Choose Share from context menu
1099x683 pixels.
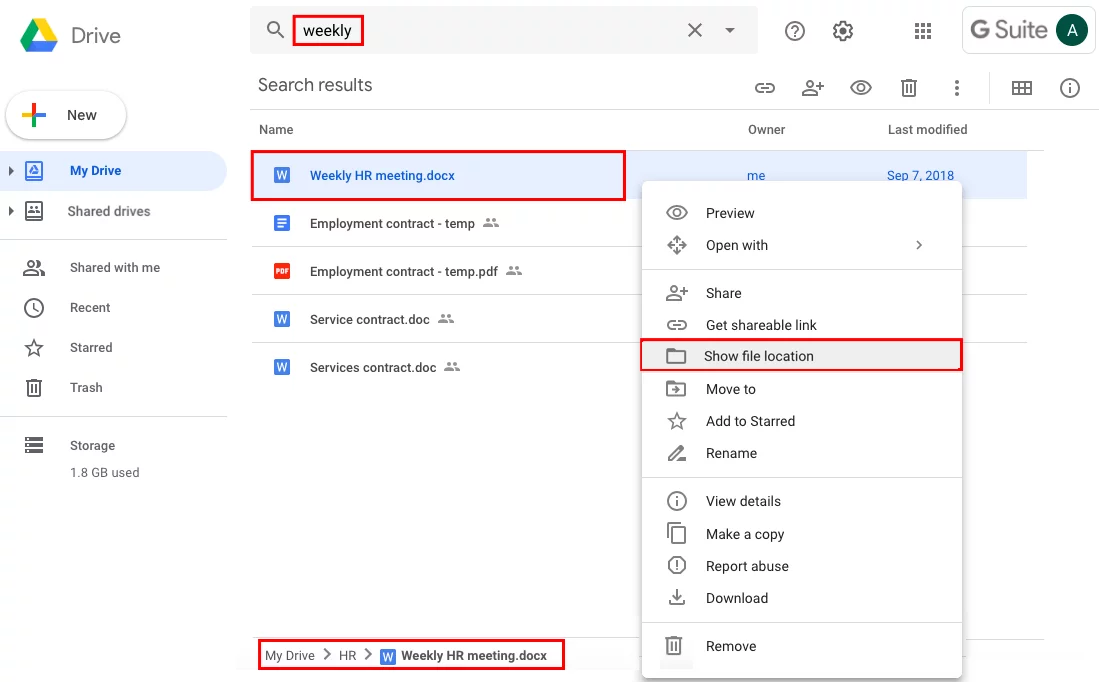click(802, 292)
